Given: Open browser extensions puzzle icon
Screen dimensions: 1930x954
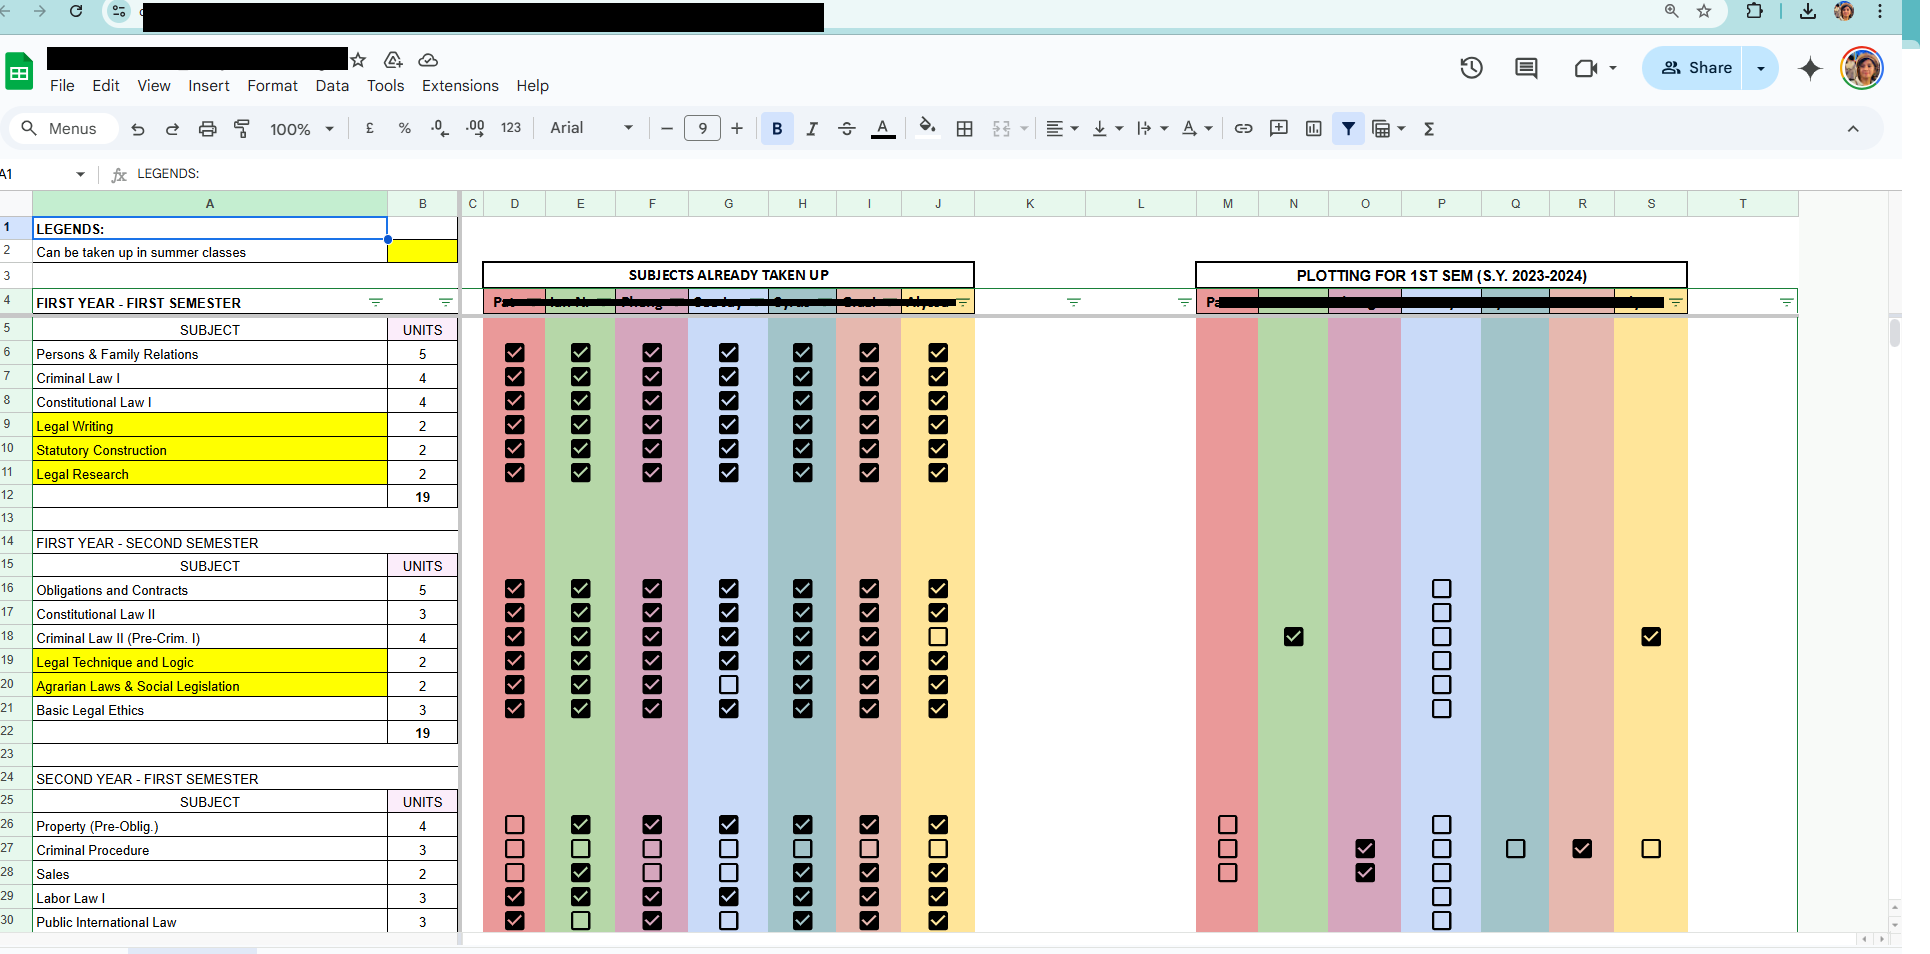Looking at the screenshot, I should tap(1754, 11).
